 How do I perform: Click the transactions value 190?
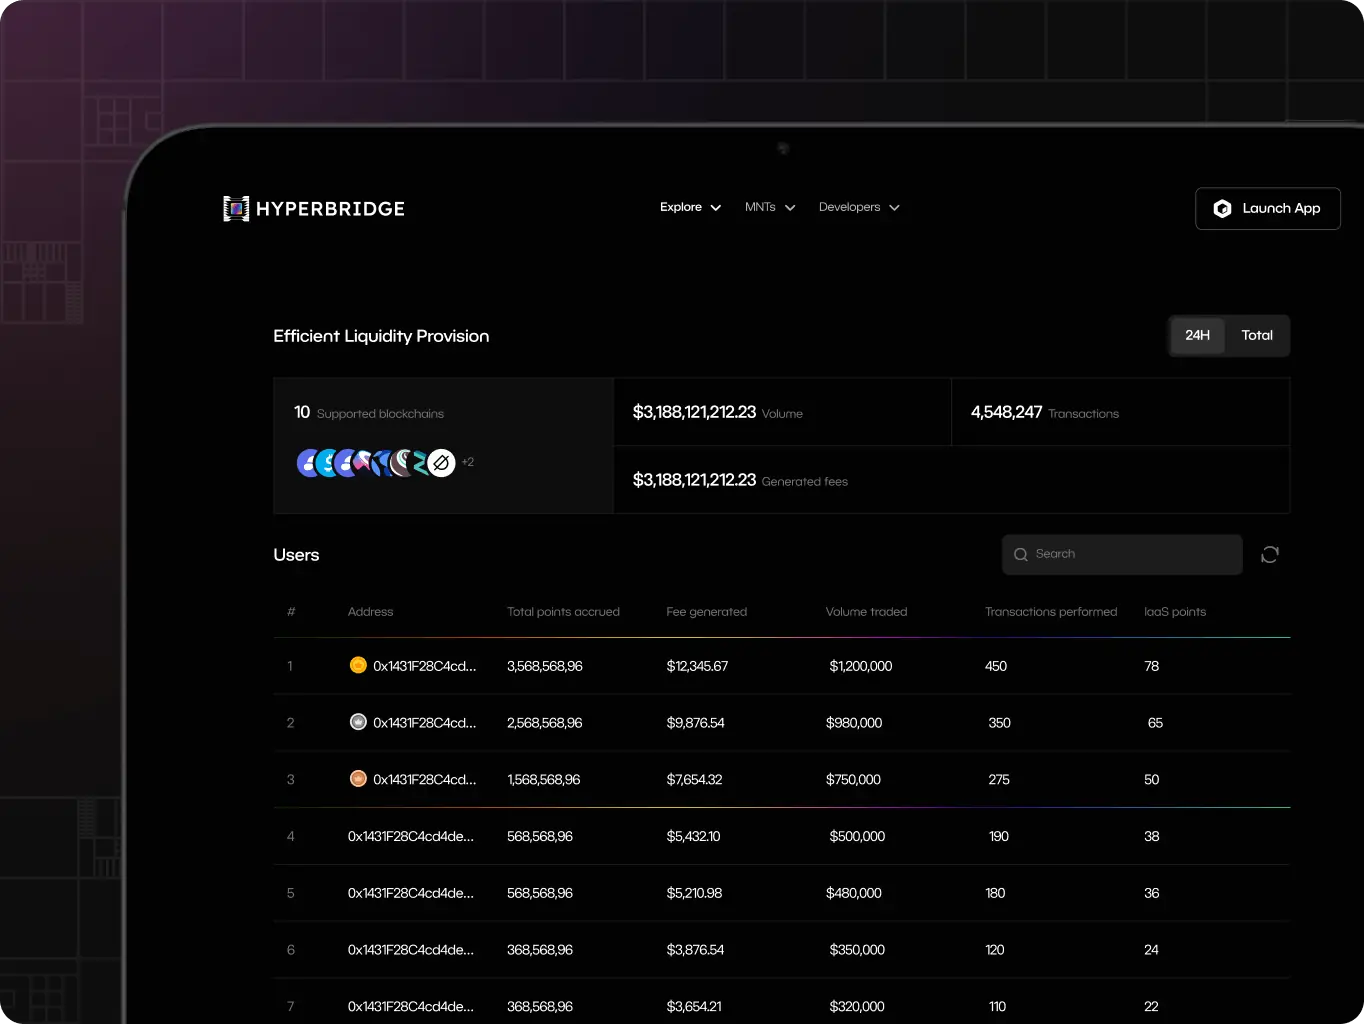pyautogui.click(x=999, y=836)
